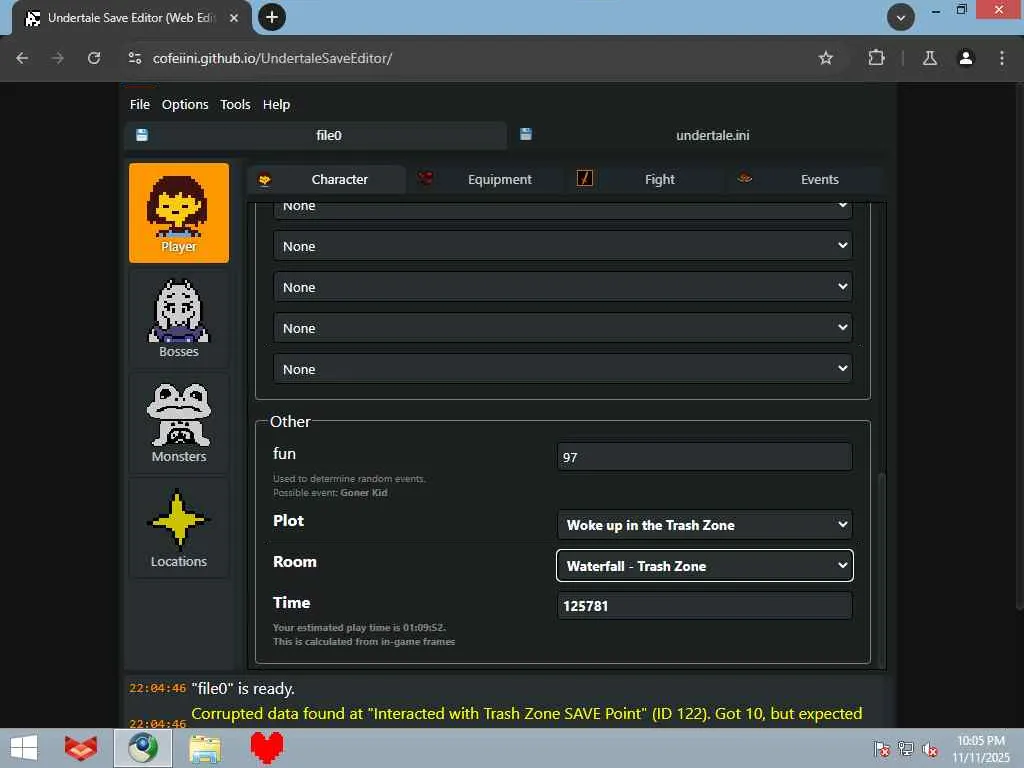Open the Bosses section with Toriel icon
This screenshot has height=768, width=1024.
tap(178, 319)
